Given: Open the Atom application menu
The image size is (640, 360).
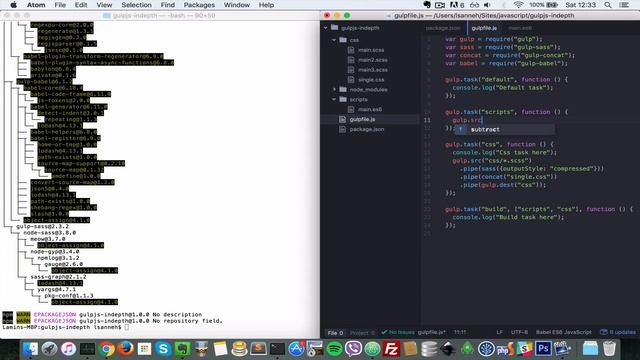Looking at the screenshot, I should tap(36, 5).
